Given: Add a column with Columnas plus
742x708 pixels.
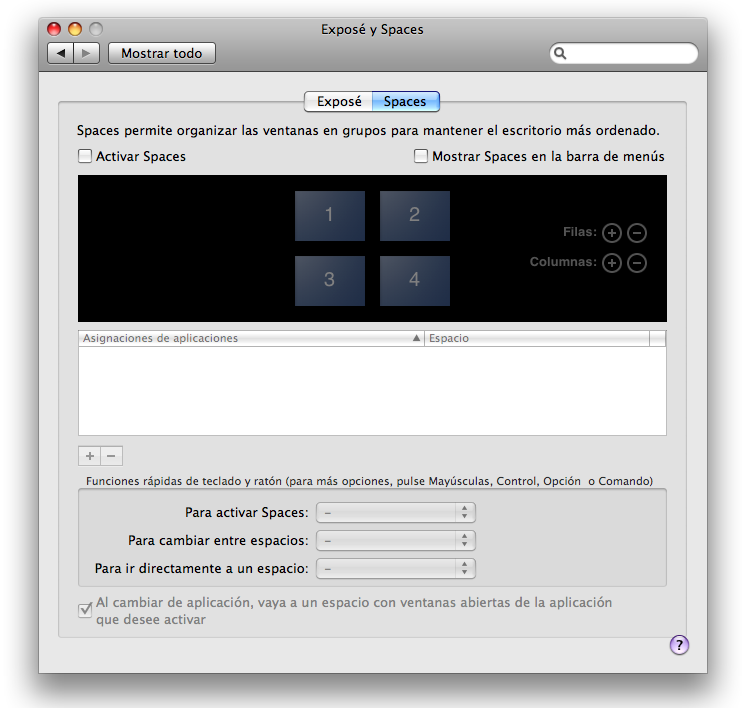Looking at the screenshot, I should click(611, 263).
